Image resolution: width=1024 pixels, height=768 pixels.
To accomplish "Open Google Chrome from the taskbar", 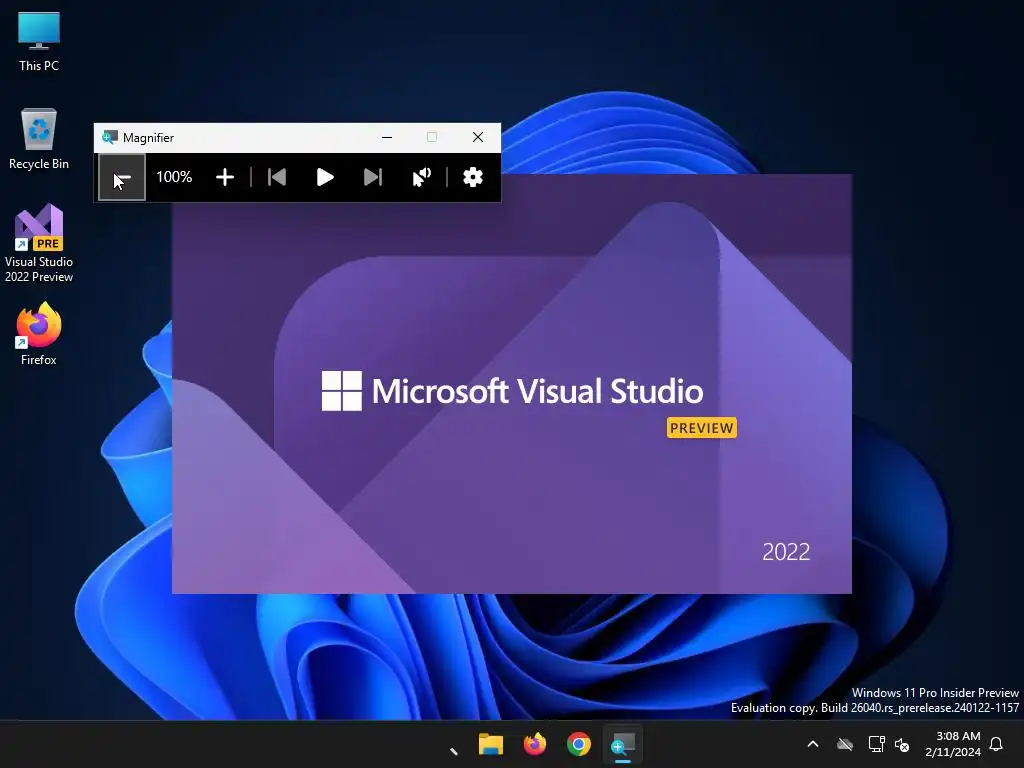I will click(x=579, y=744).
